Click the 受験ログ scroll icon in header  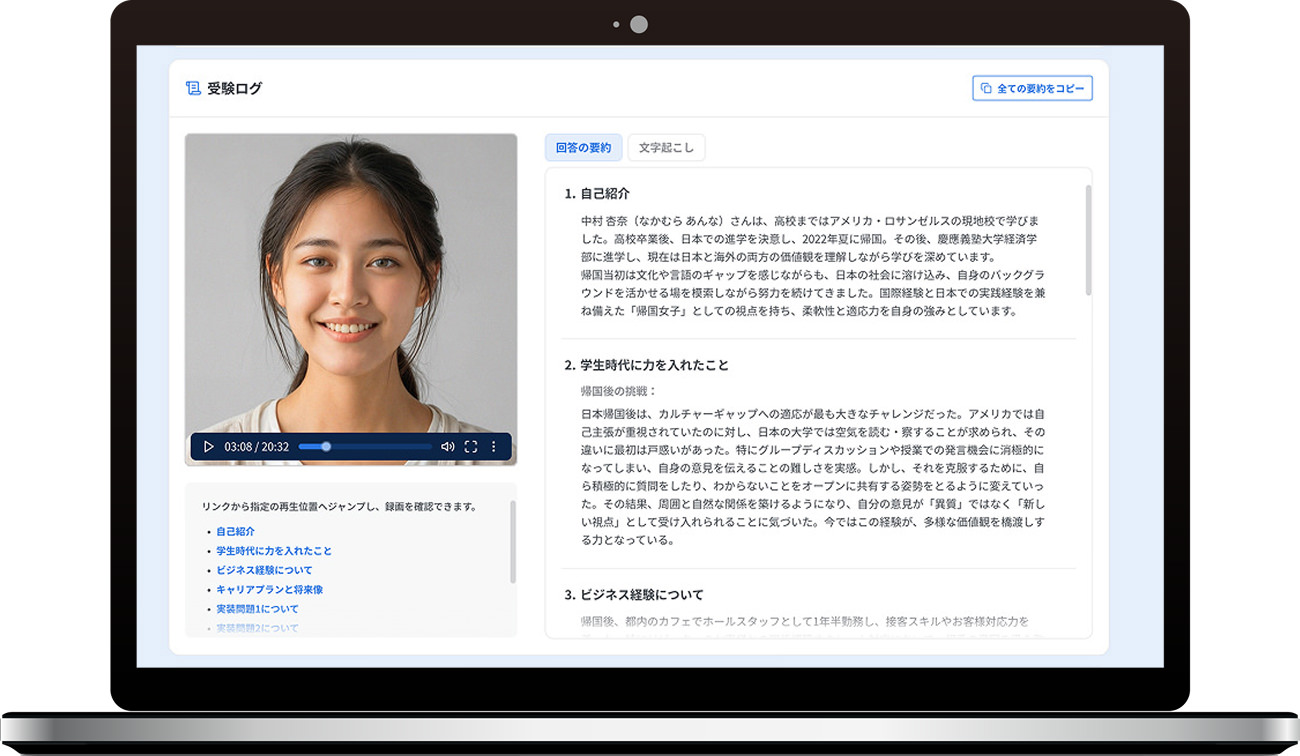pyautogui.click(x=193, y=88)
